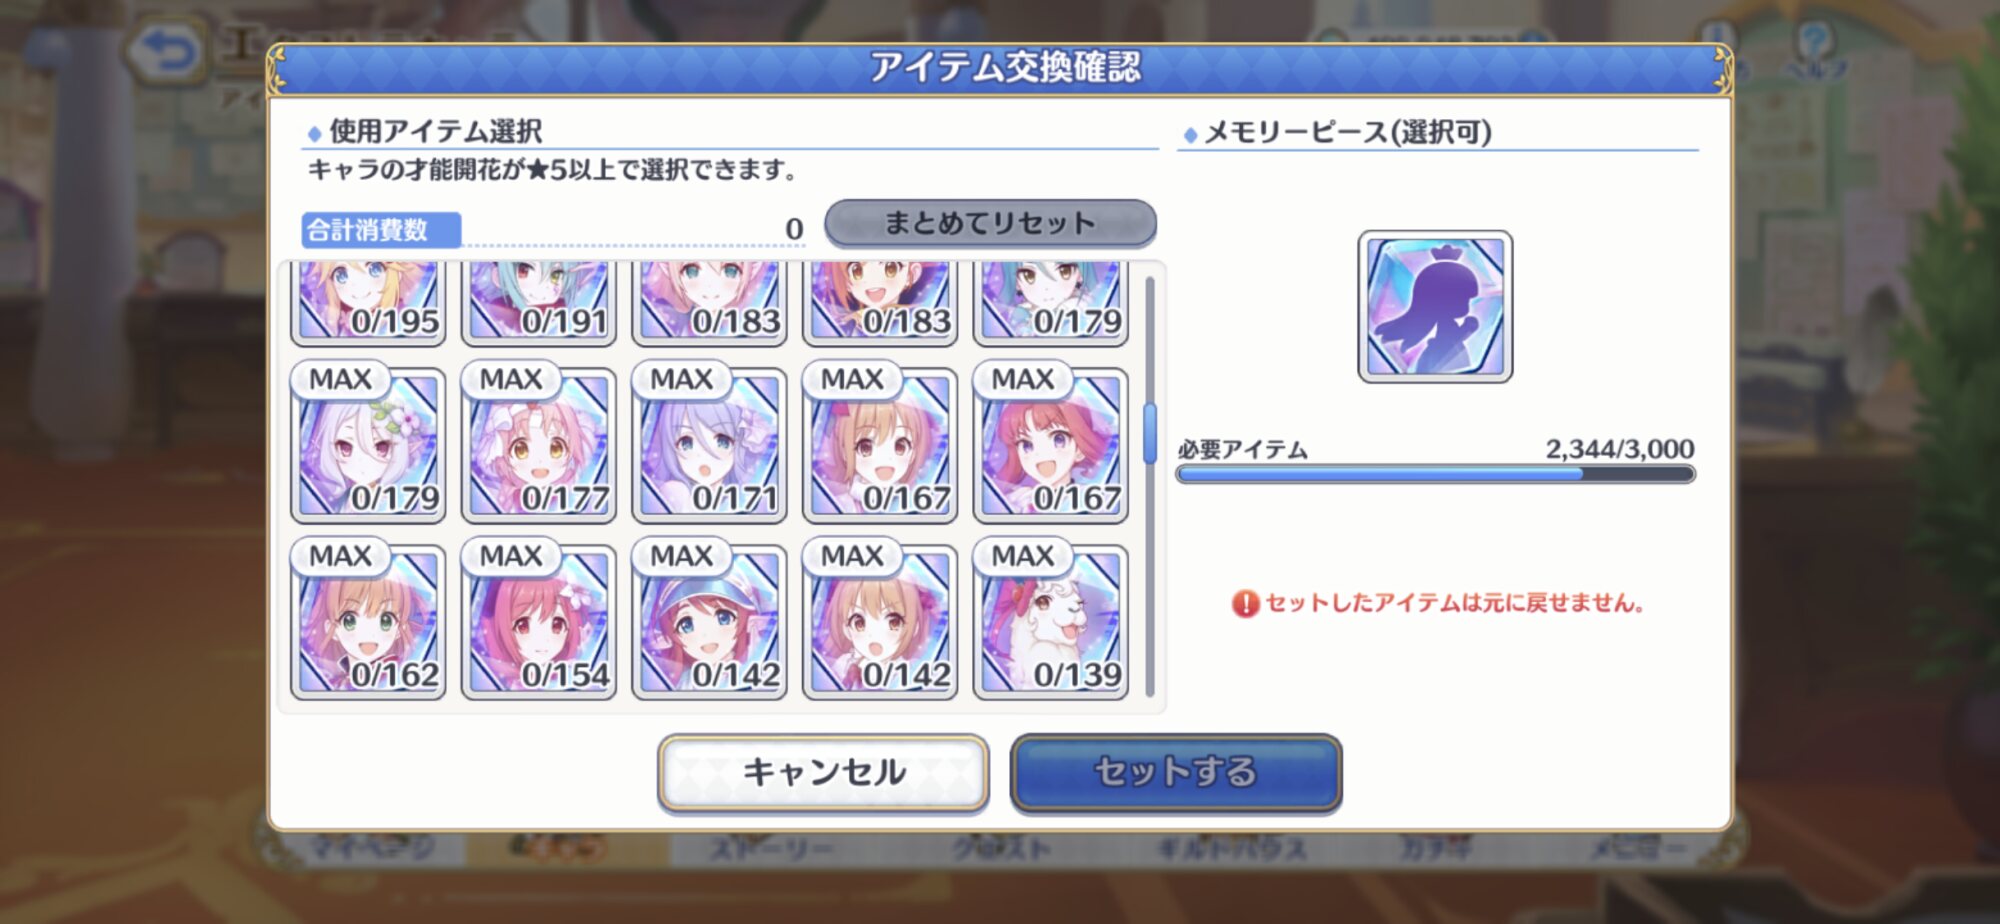Reset all selections with まとめてリセット
Viewport: 2000px width, 924px height.
[x=990, y=223]
